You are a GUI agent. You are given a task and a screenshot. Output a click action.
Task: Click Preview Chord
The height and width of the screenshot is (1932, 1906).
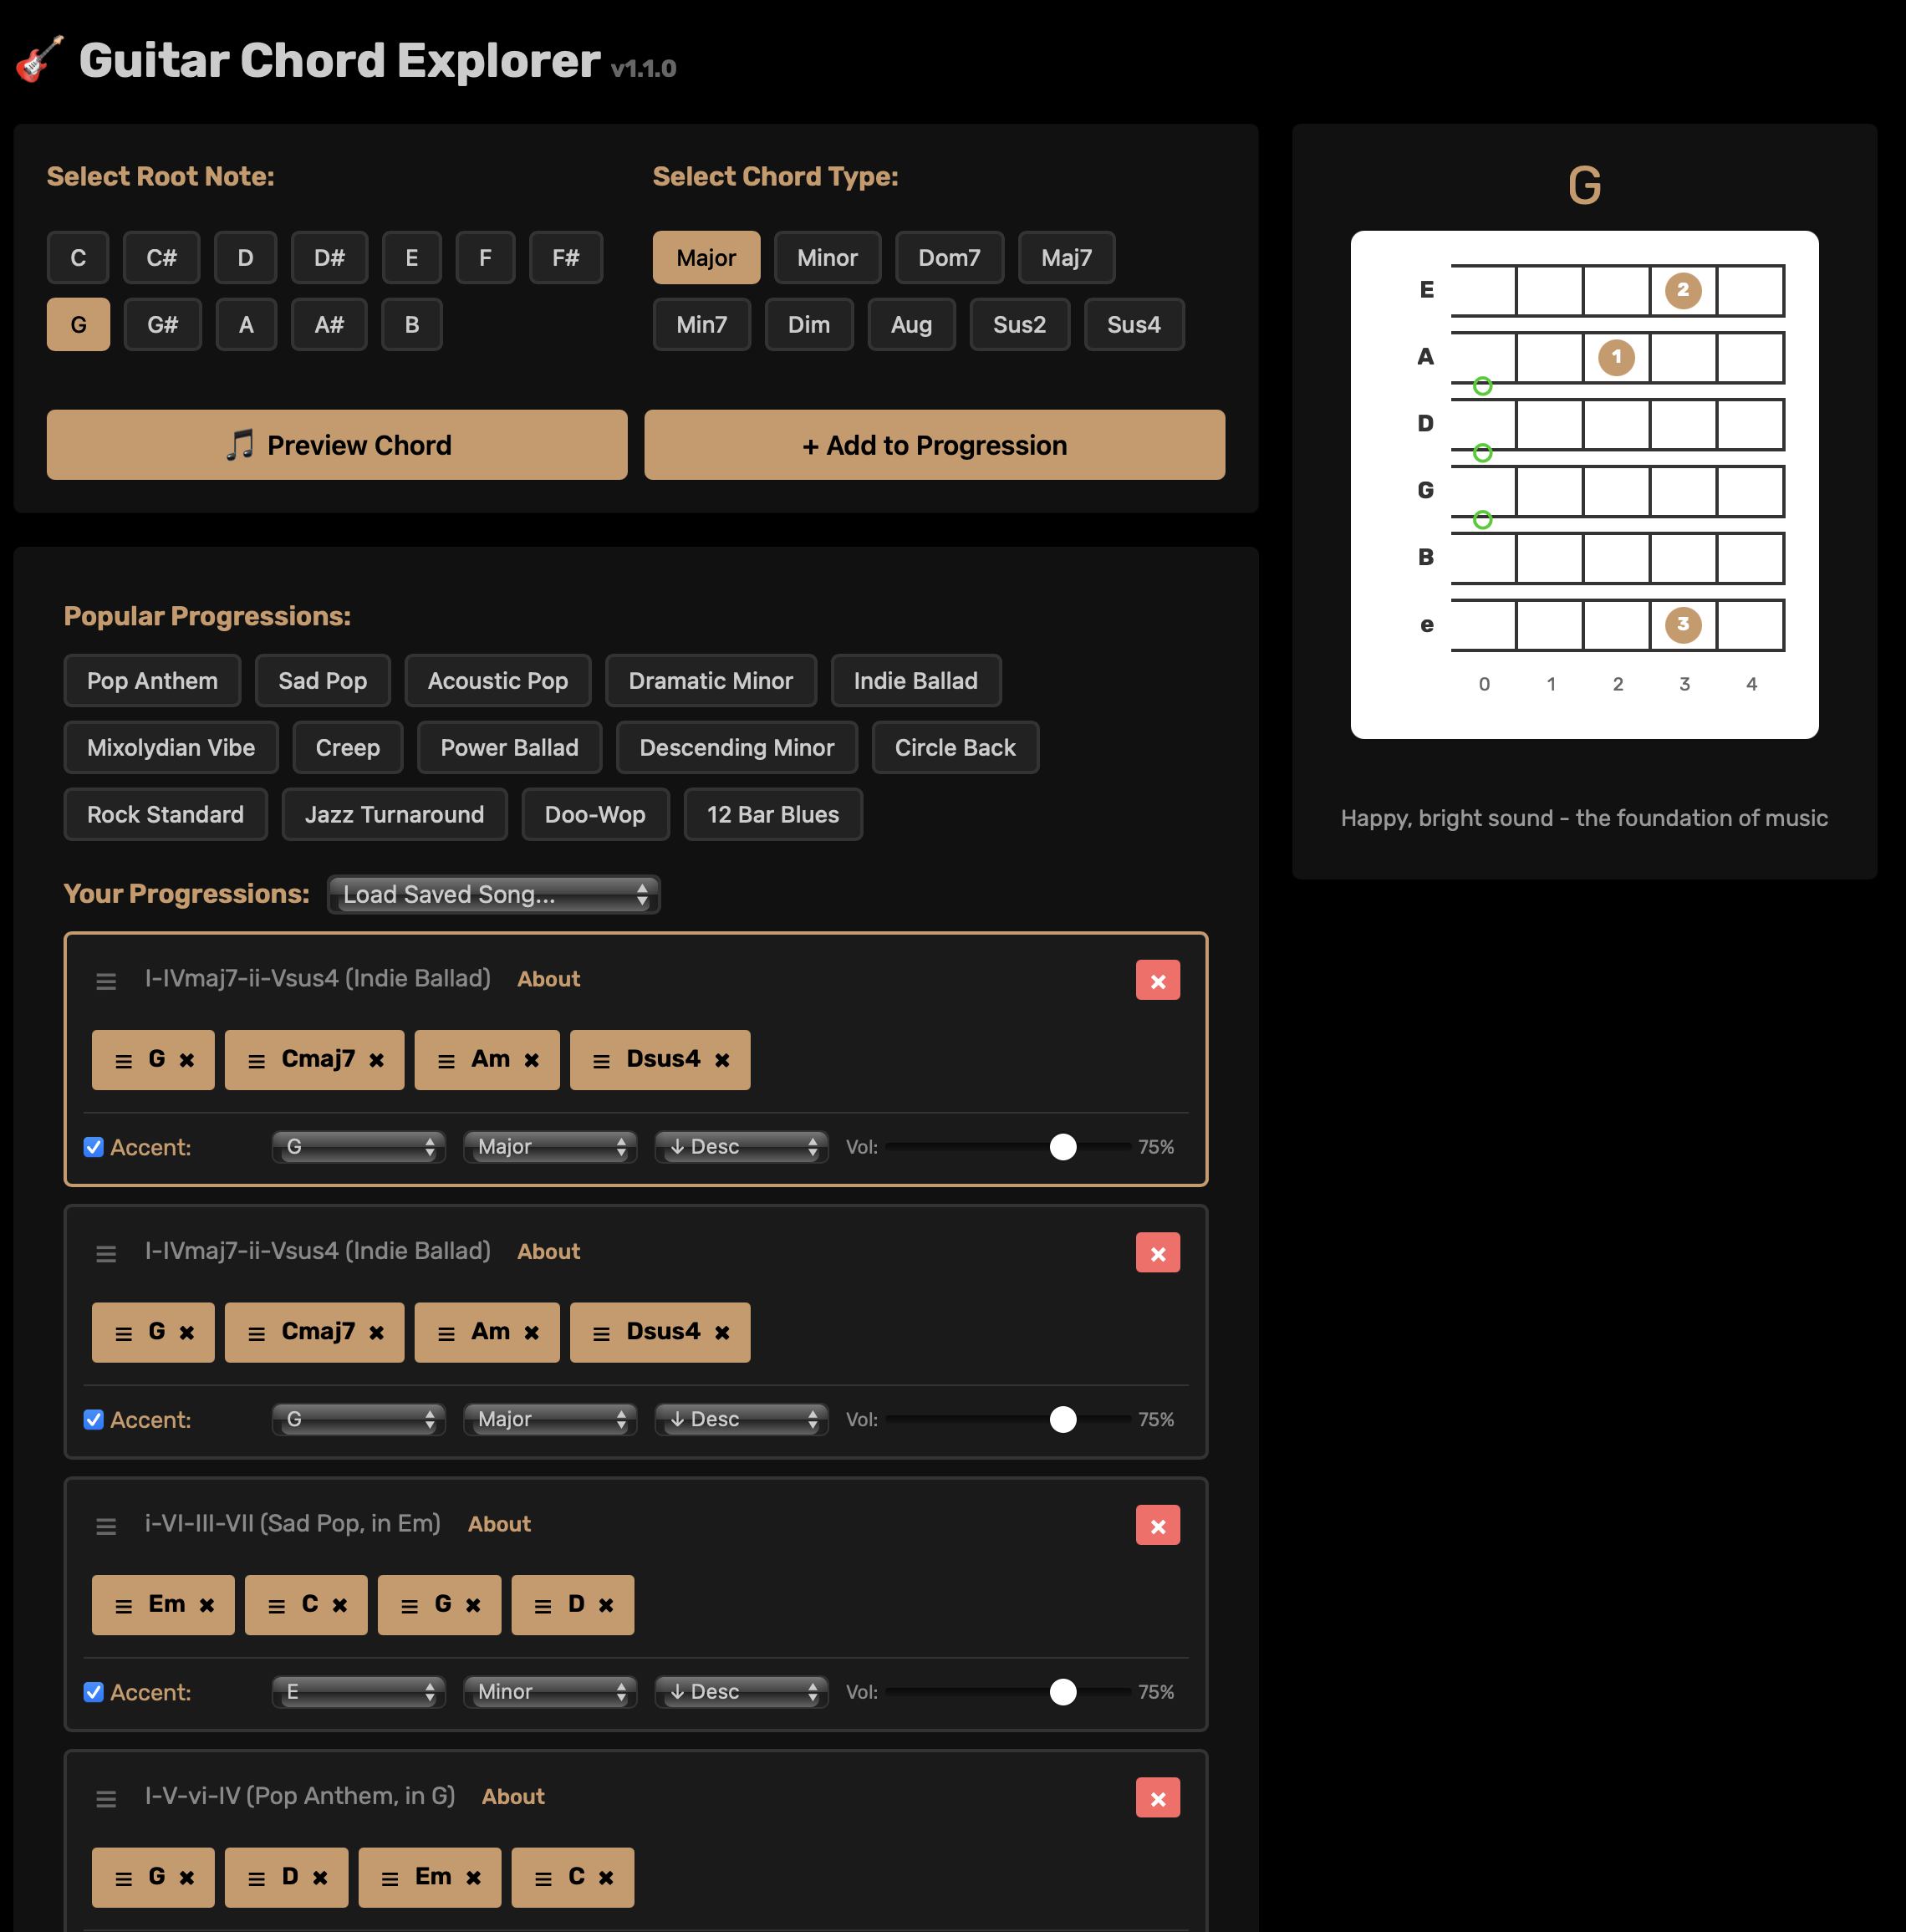point(336,444)
